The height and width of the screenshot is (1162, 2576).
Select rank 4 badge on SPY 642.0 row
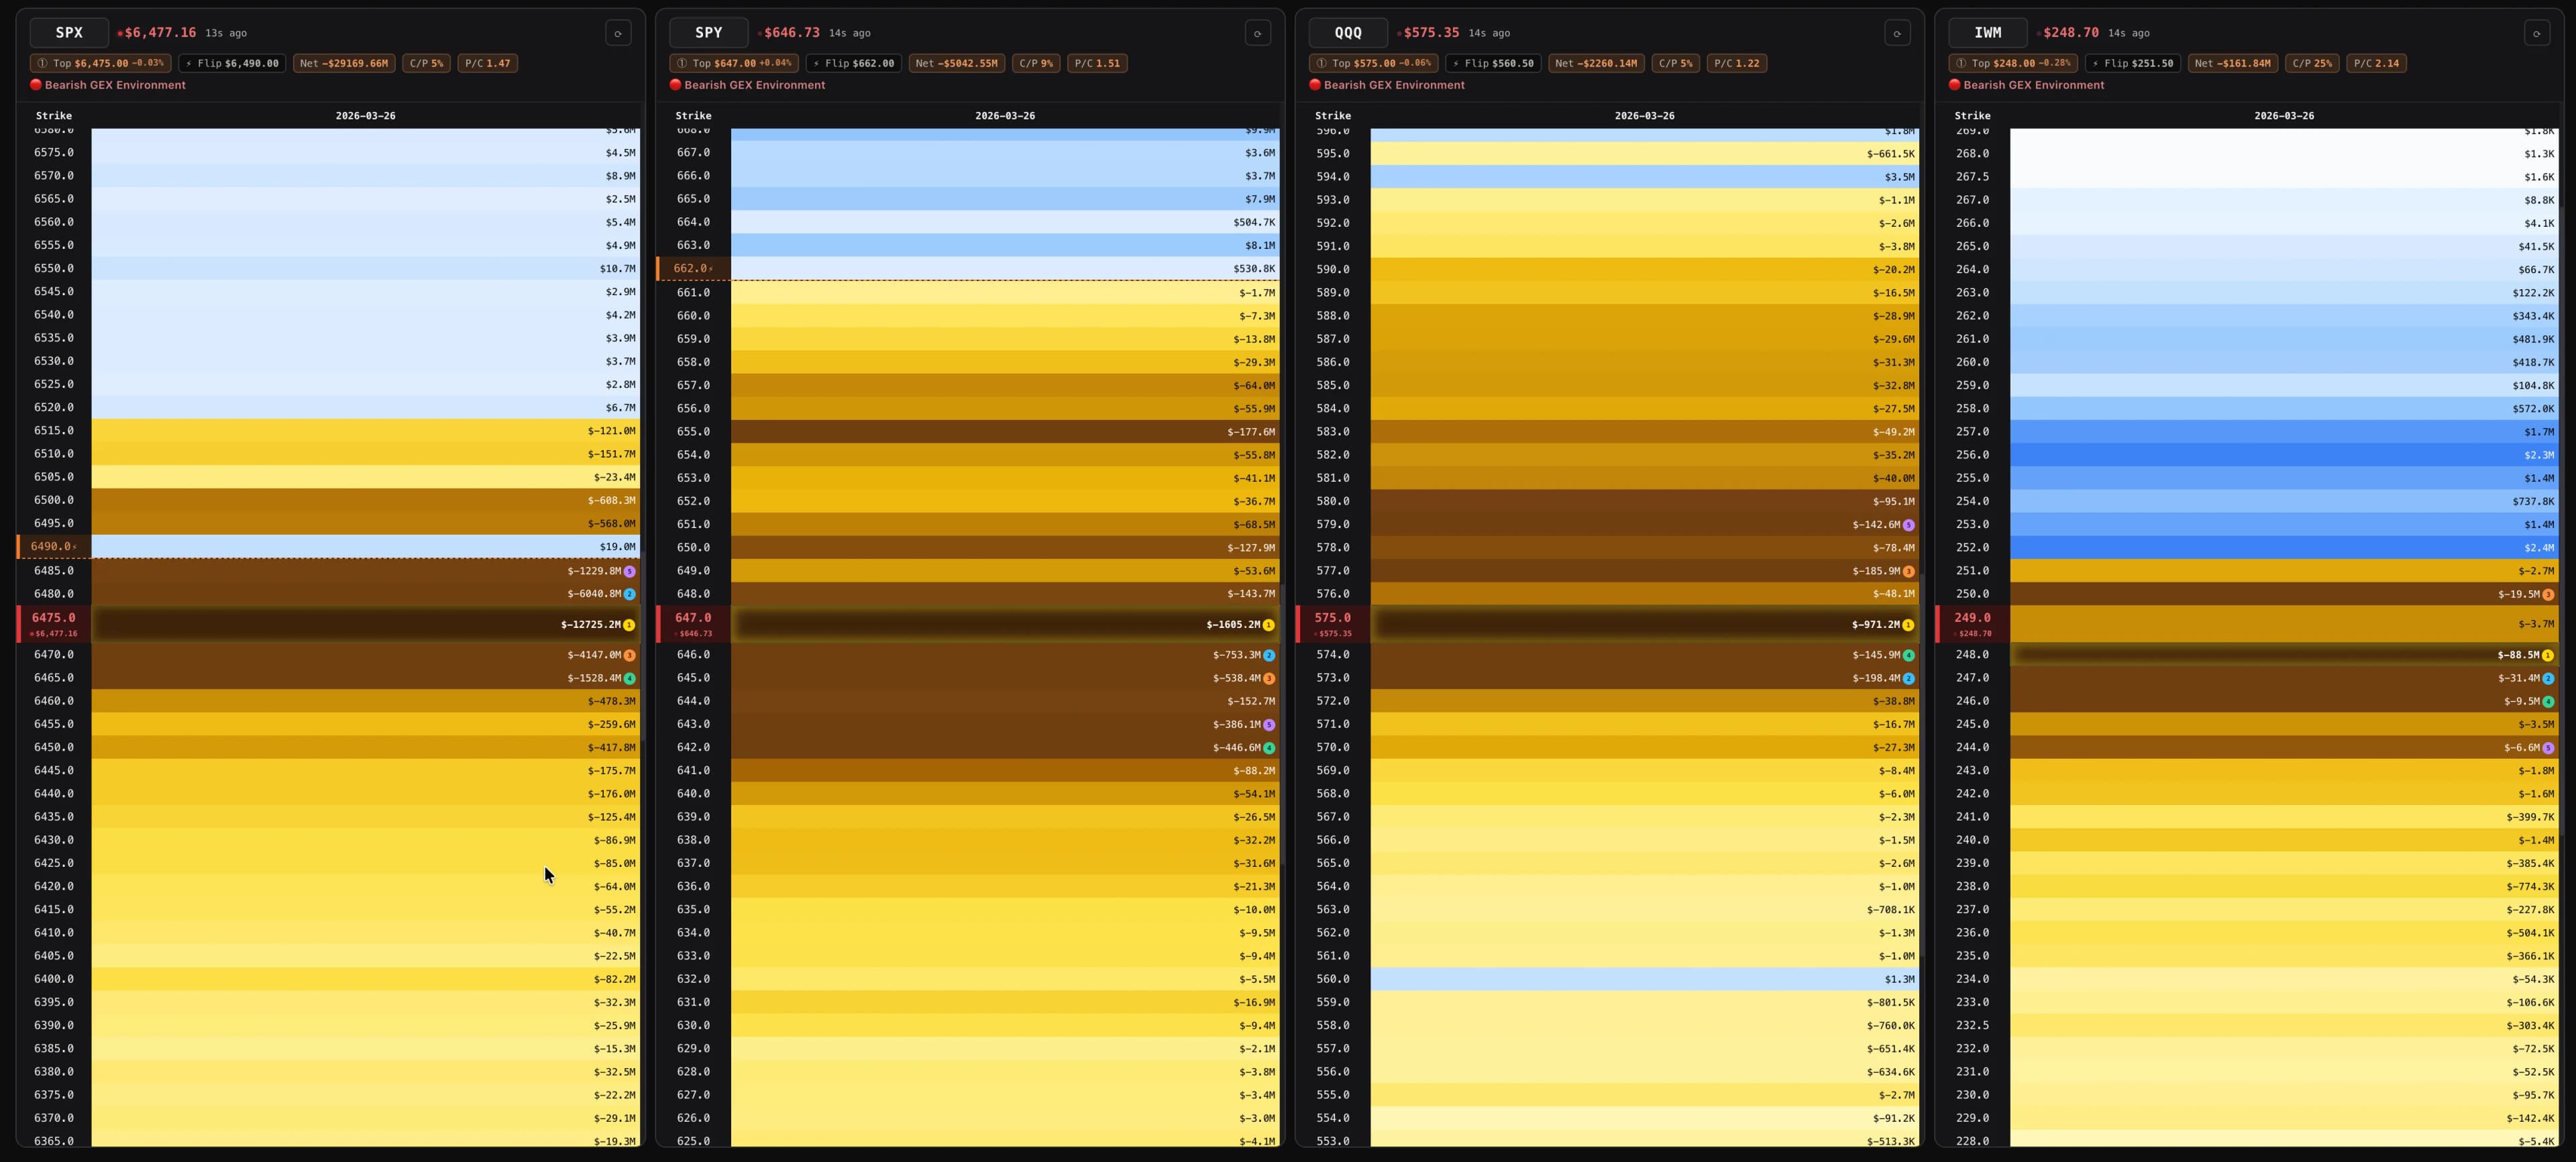[1268, 748]
